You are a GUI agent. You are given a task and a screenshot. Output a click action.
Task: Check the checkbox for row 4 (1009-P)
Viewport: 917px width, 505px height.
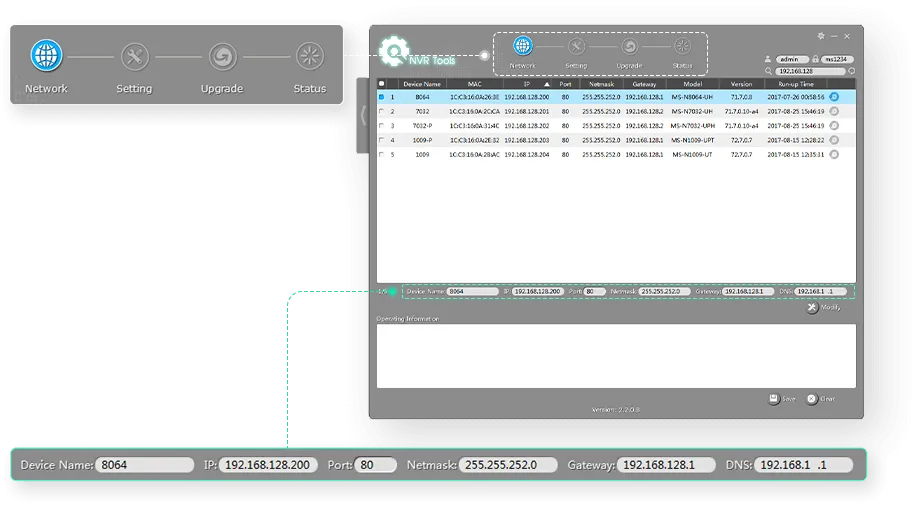pos(382,140)
